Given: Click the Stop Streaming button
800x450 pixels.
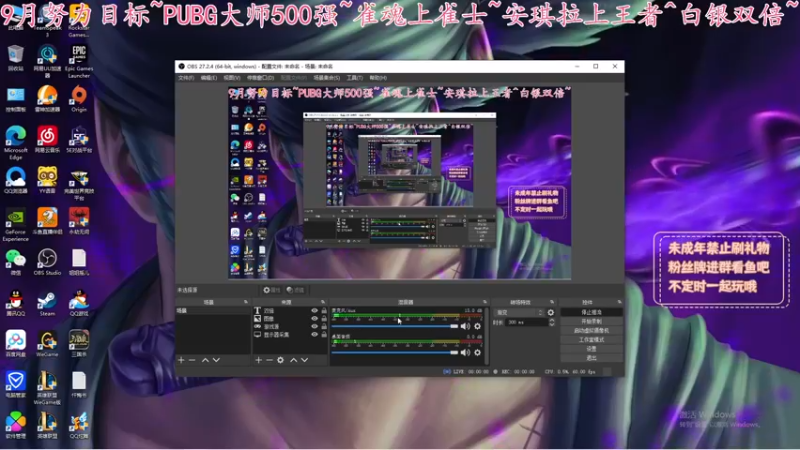Looking at the screenshot, I should click(x=591, y=312).
